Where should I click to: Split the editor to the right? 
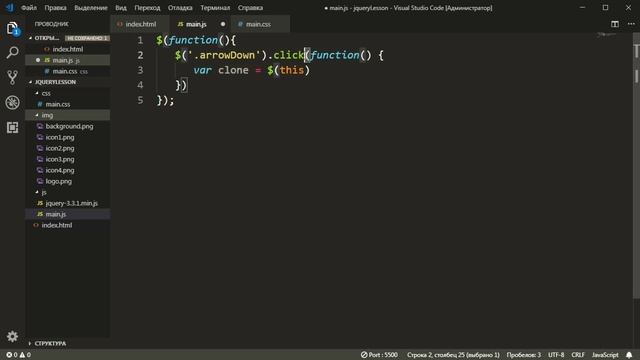click(x=615, y=24)
